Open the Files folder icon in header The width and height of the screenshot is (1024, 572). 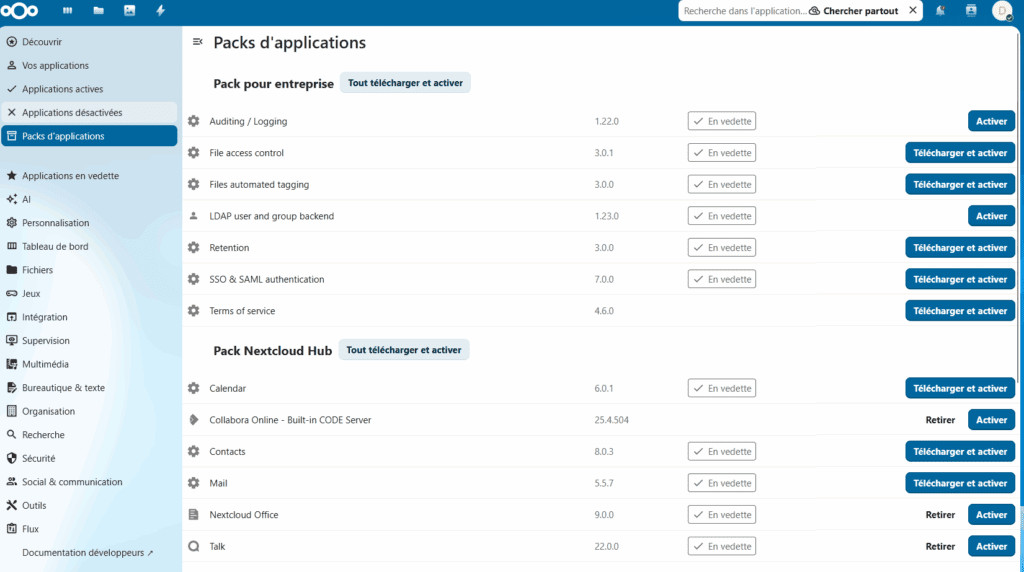coord(98,11)
